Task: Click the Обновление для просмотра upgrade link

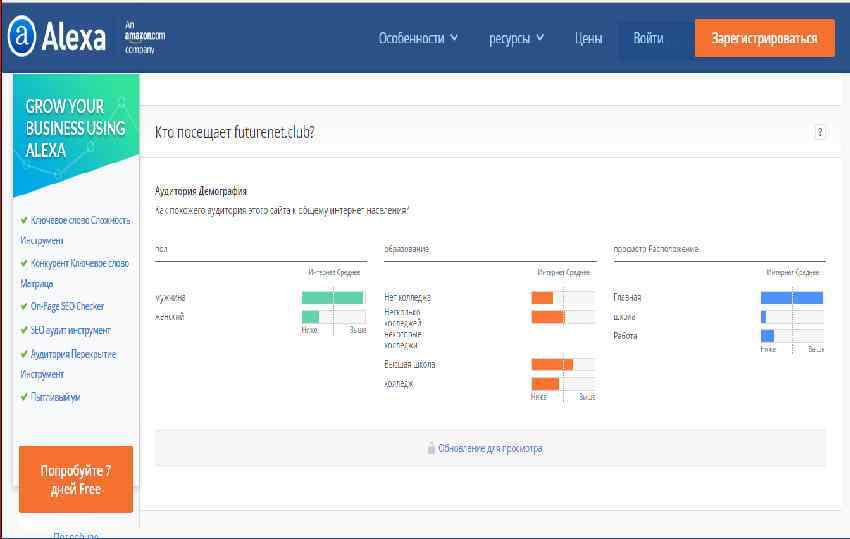Action: 490,448
